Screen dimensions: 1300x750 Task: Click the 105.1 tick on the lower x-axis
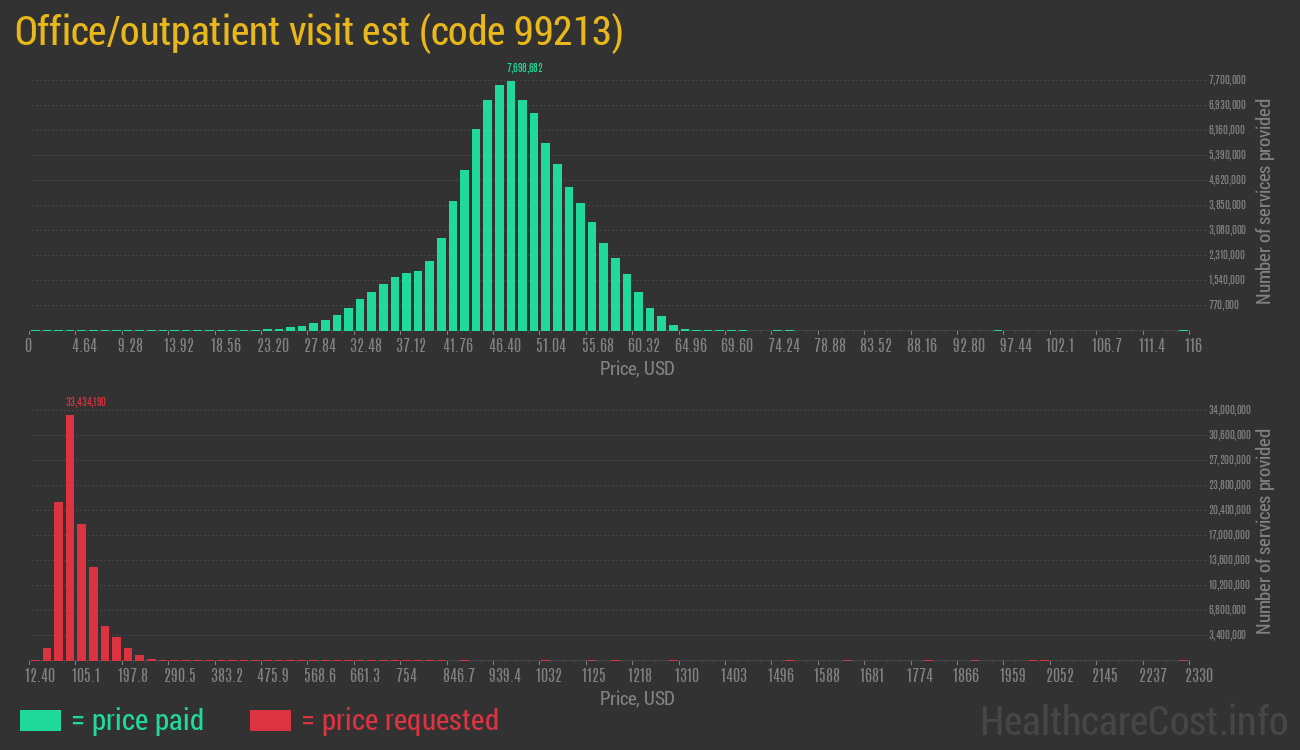pos(86,676)
